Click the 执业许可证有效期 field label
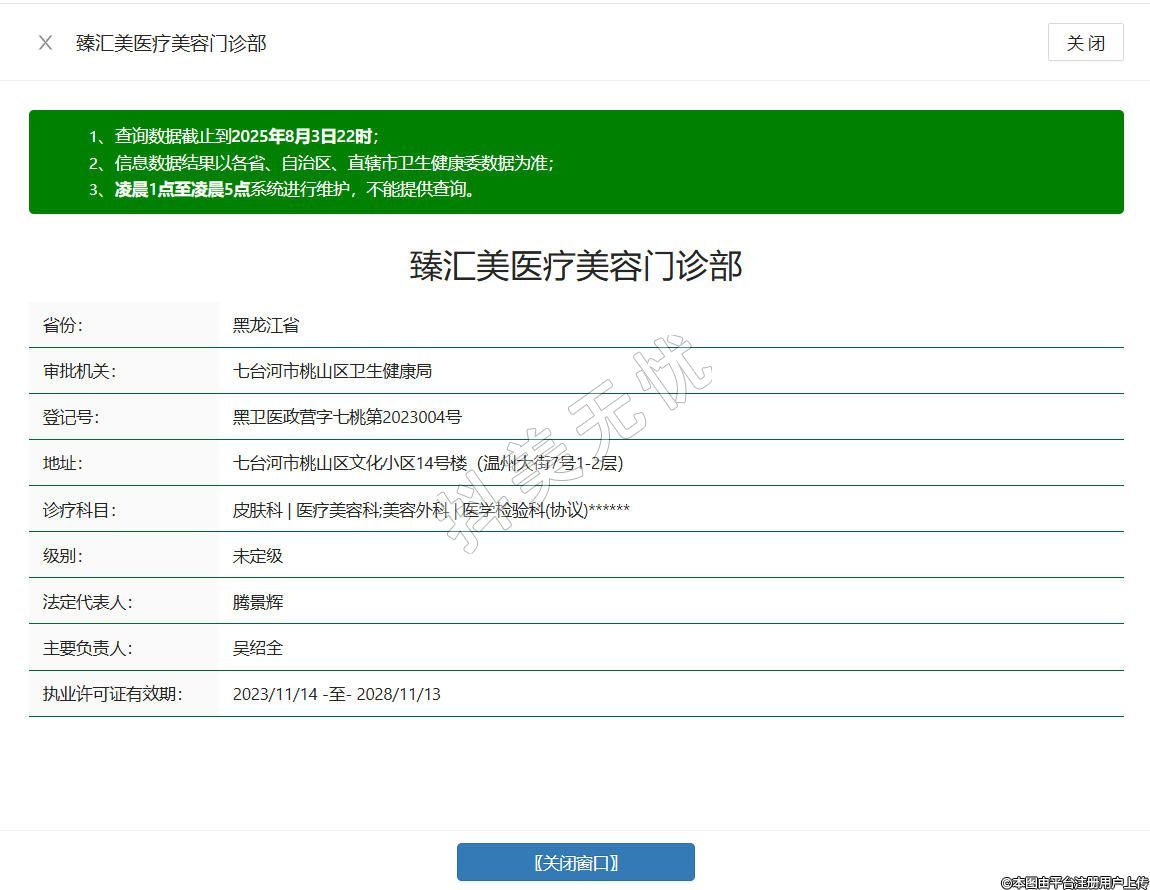The image size is (1150, 890). coord(112,694)
